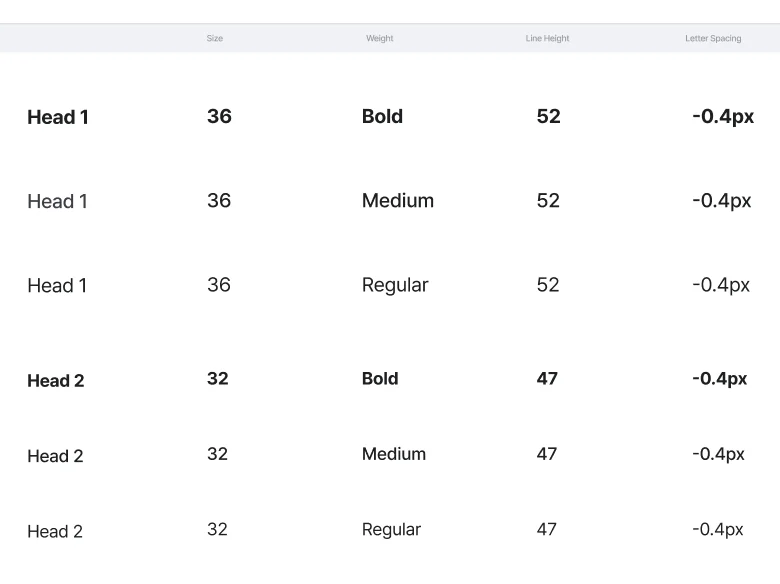Image resolution: width=780 pixels, height=584 pixels.
Task: Click Head 1 label in Medium row
Action: (57, 201)
